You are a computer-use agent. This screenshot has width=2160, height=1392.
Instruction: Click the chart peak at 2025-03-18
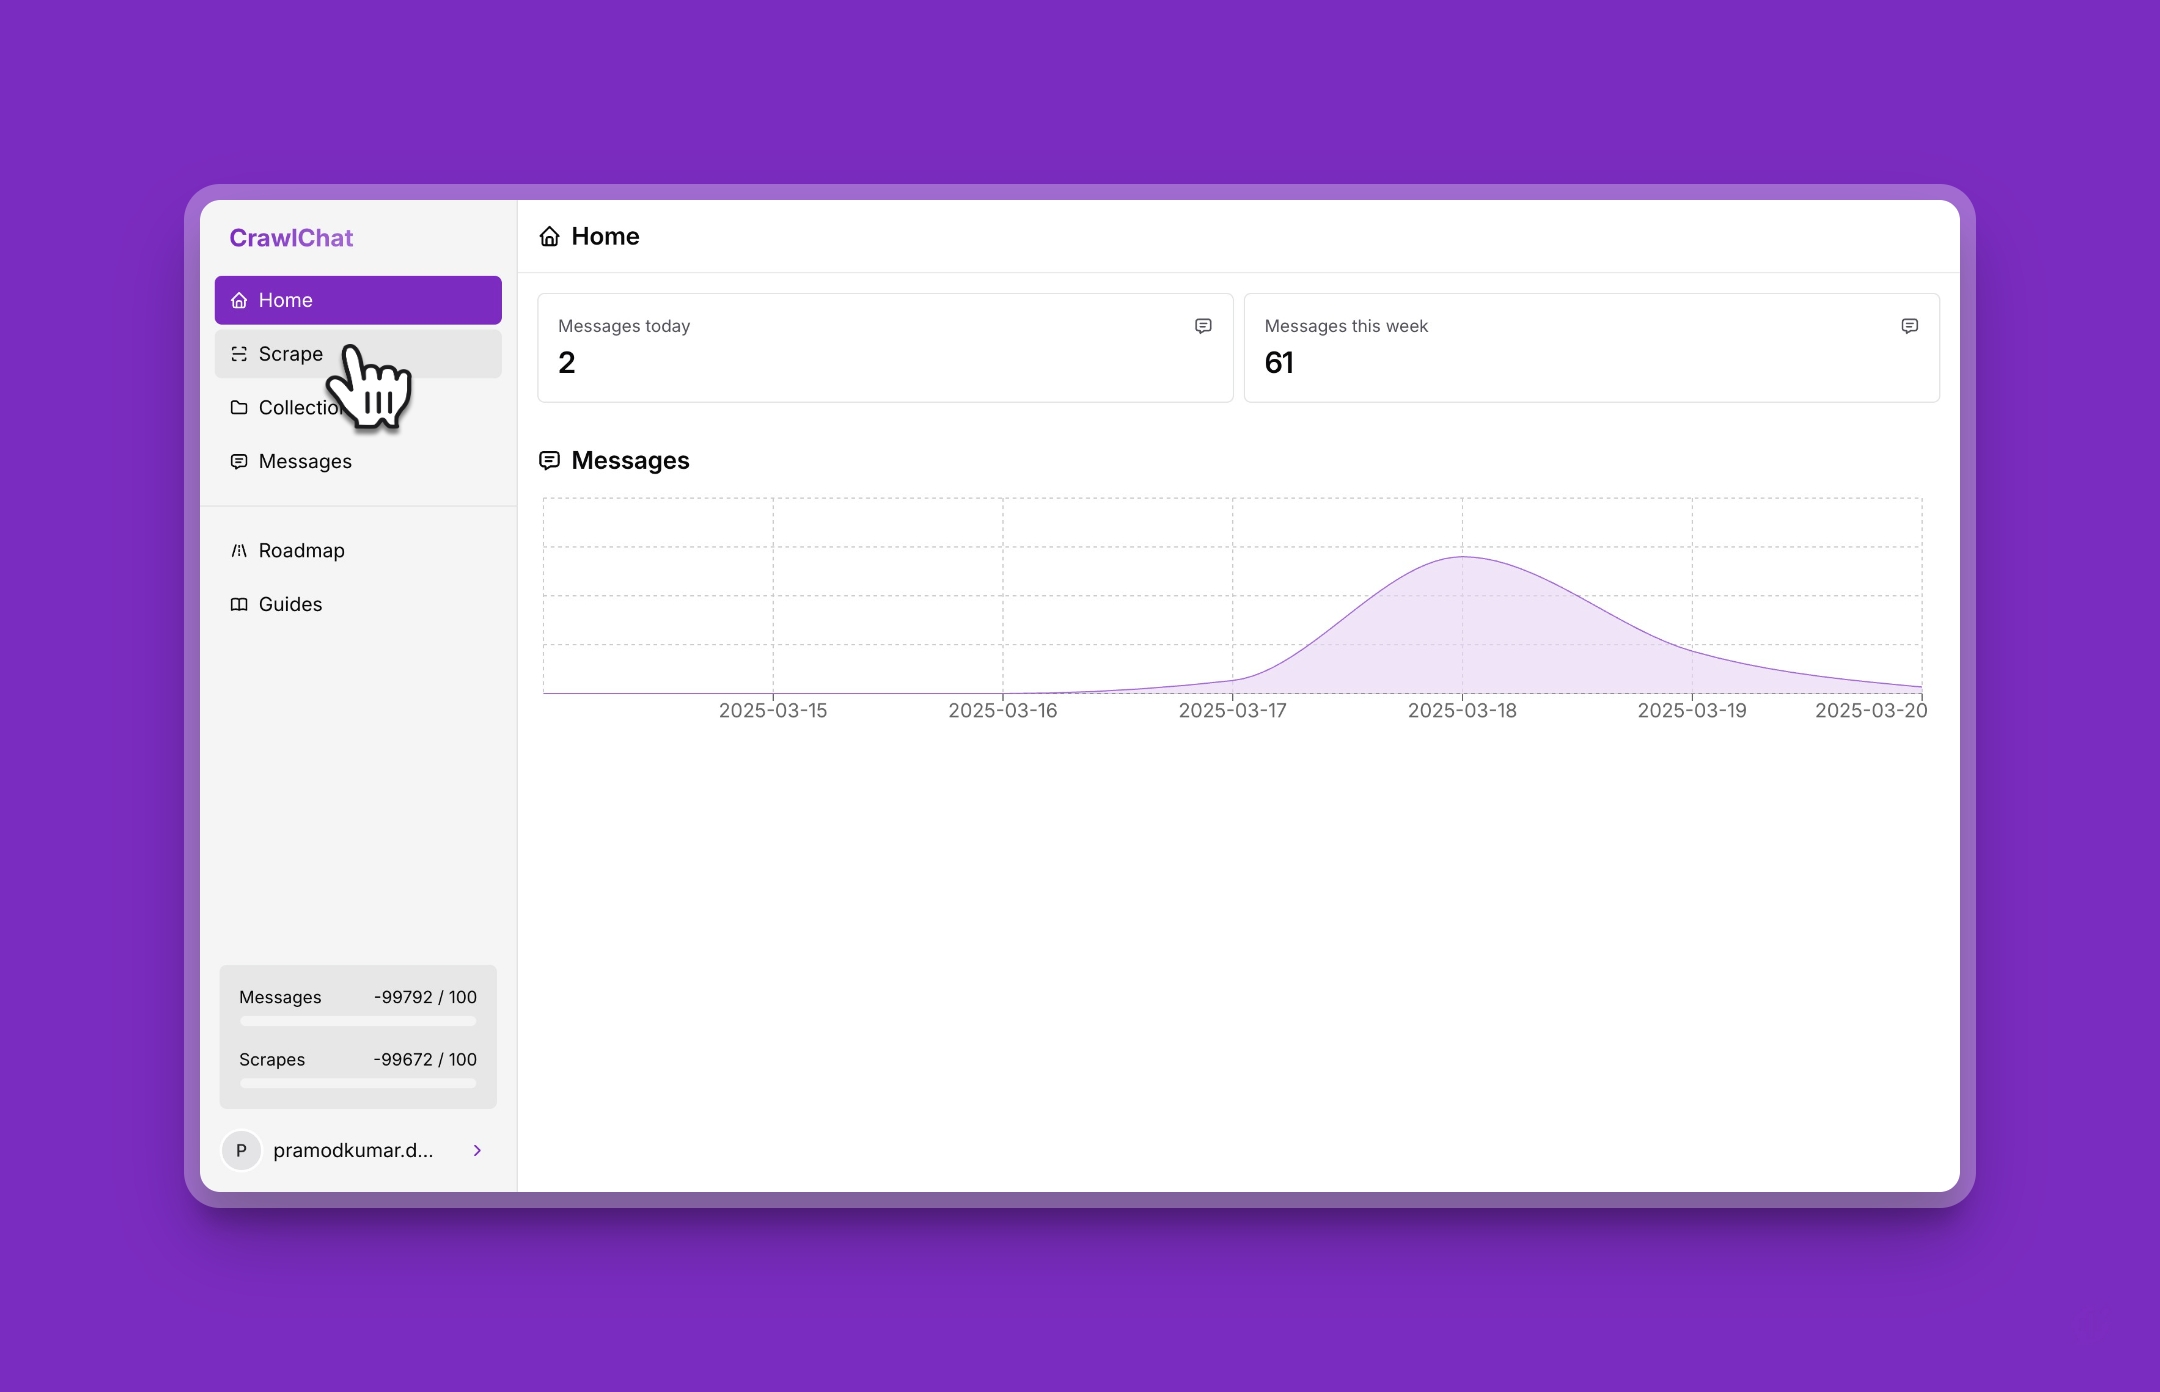point(1462,557)
